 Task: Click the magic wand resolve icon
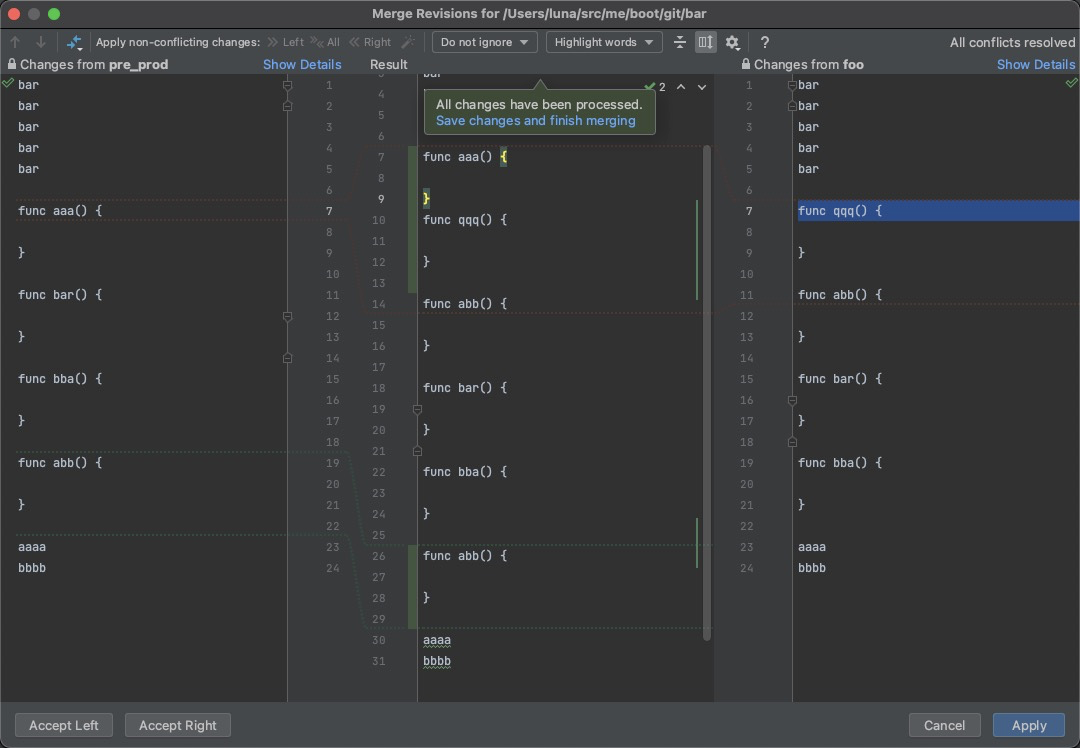pyautogui.click(x=407, y=42)
